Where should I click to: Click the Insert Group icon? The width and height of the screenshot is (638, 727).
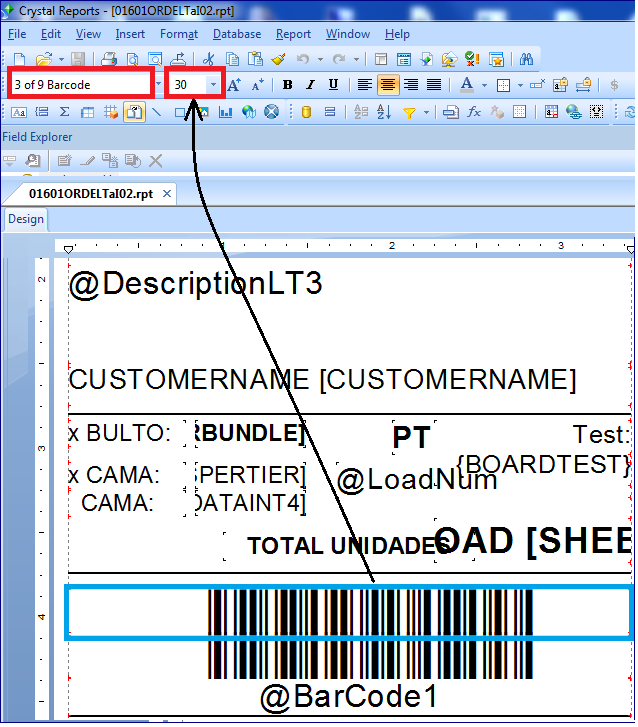(42, 112)
